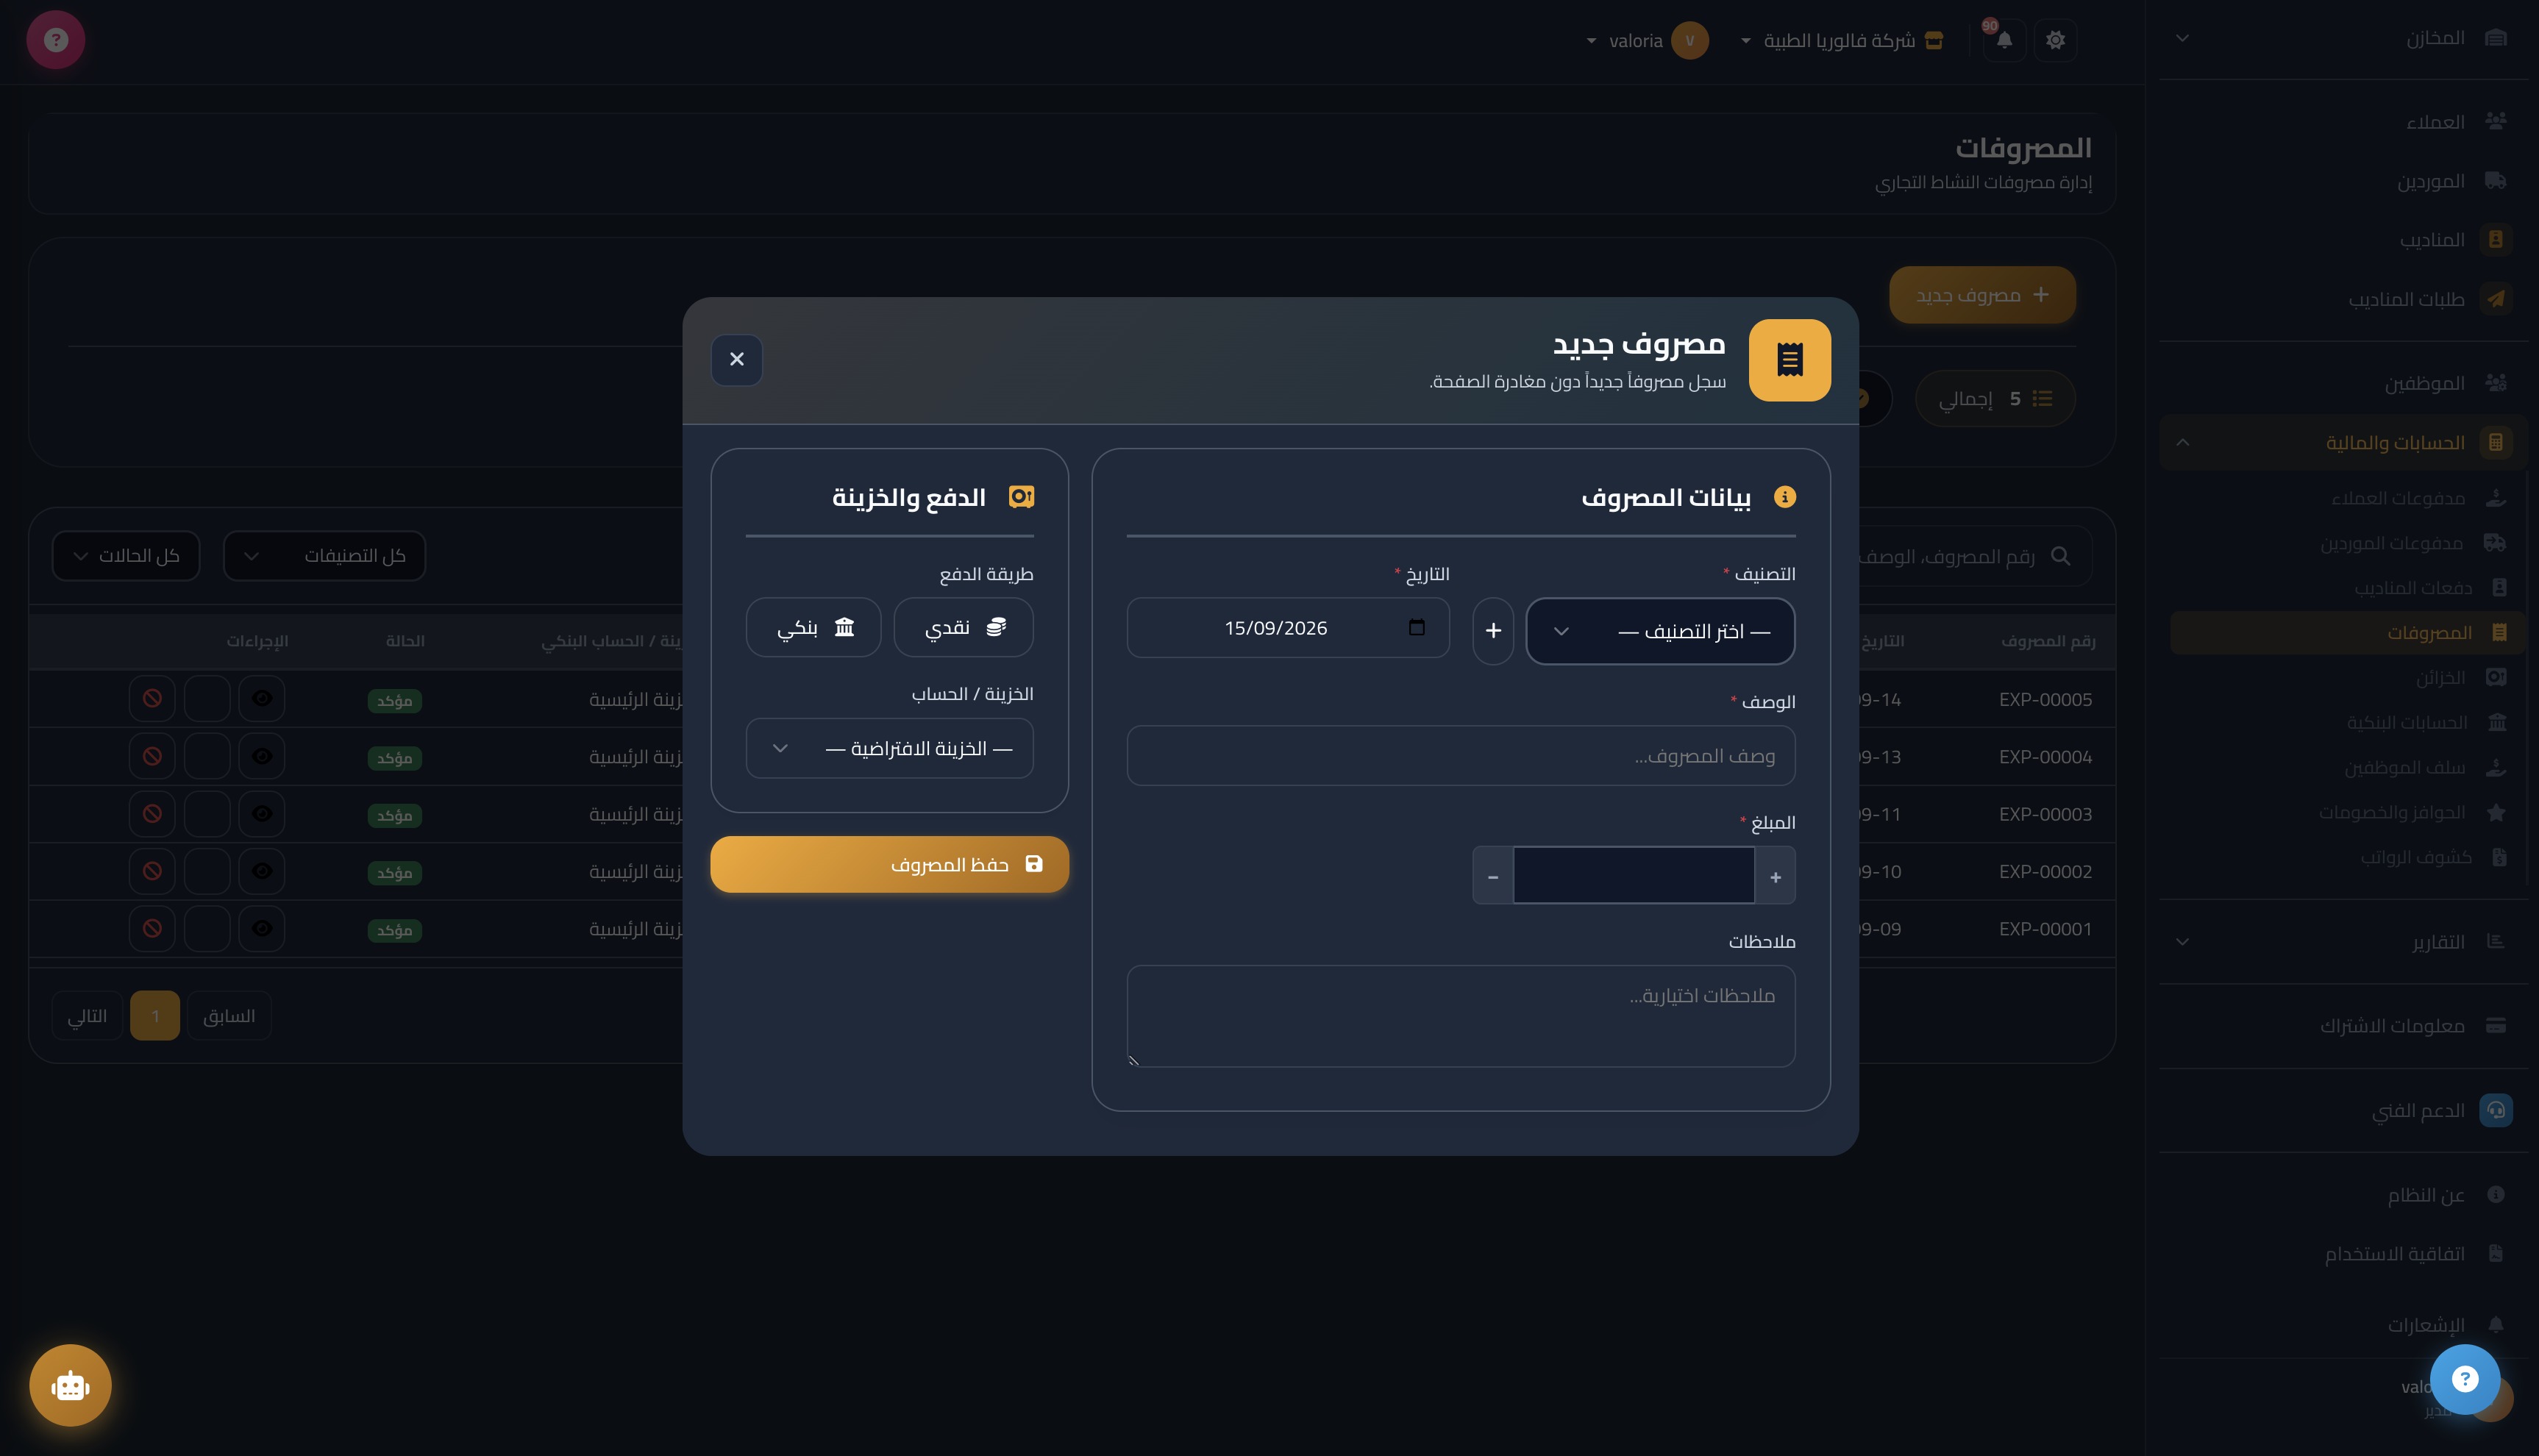This screenshot has width=2539, height=1456.
Task: Open the notifications bell icon
Action: (2004, 40)
